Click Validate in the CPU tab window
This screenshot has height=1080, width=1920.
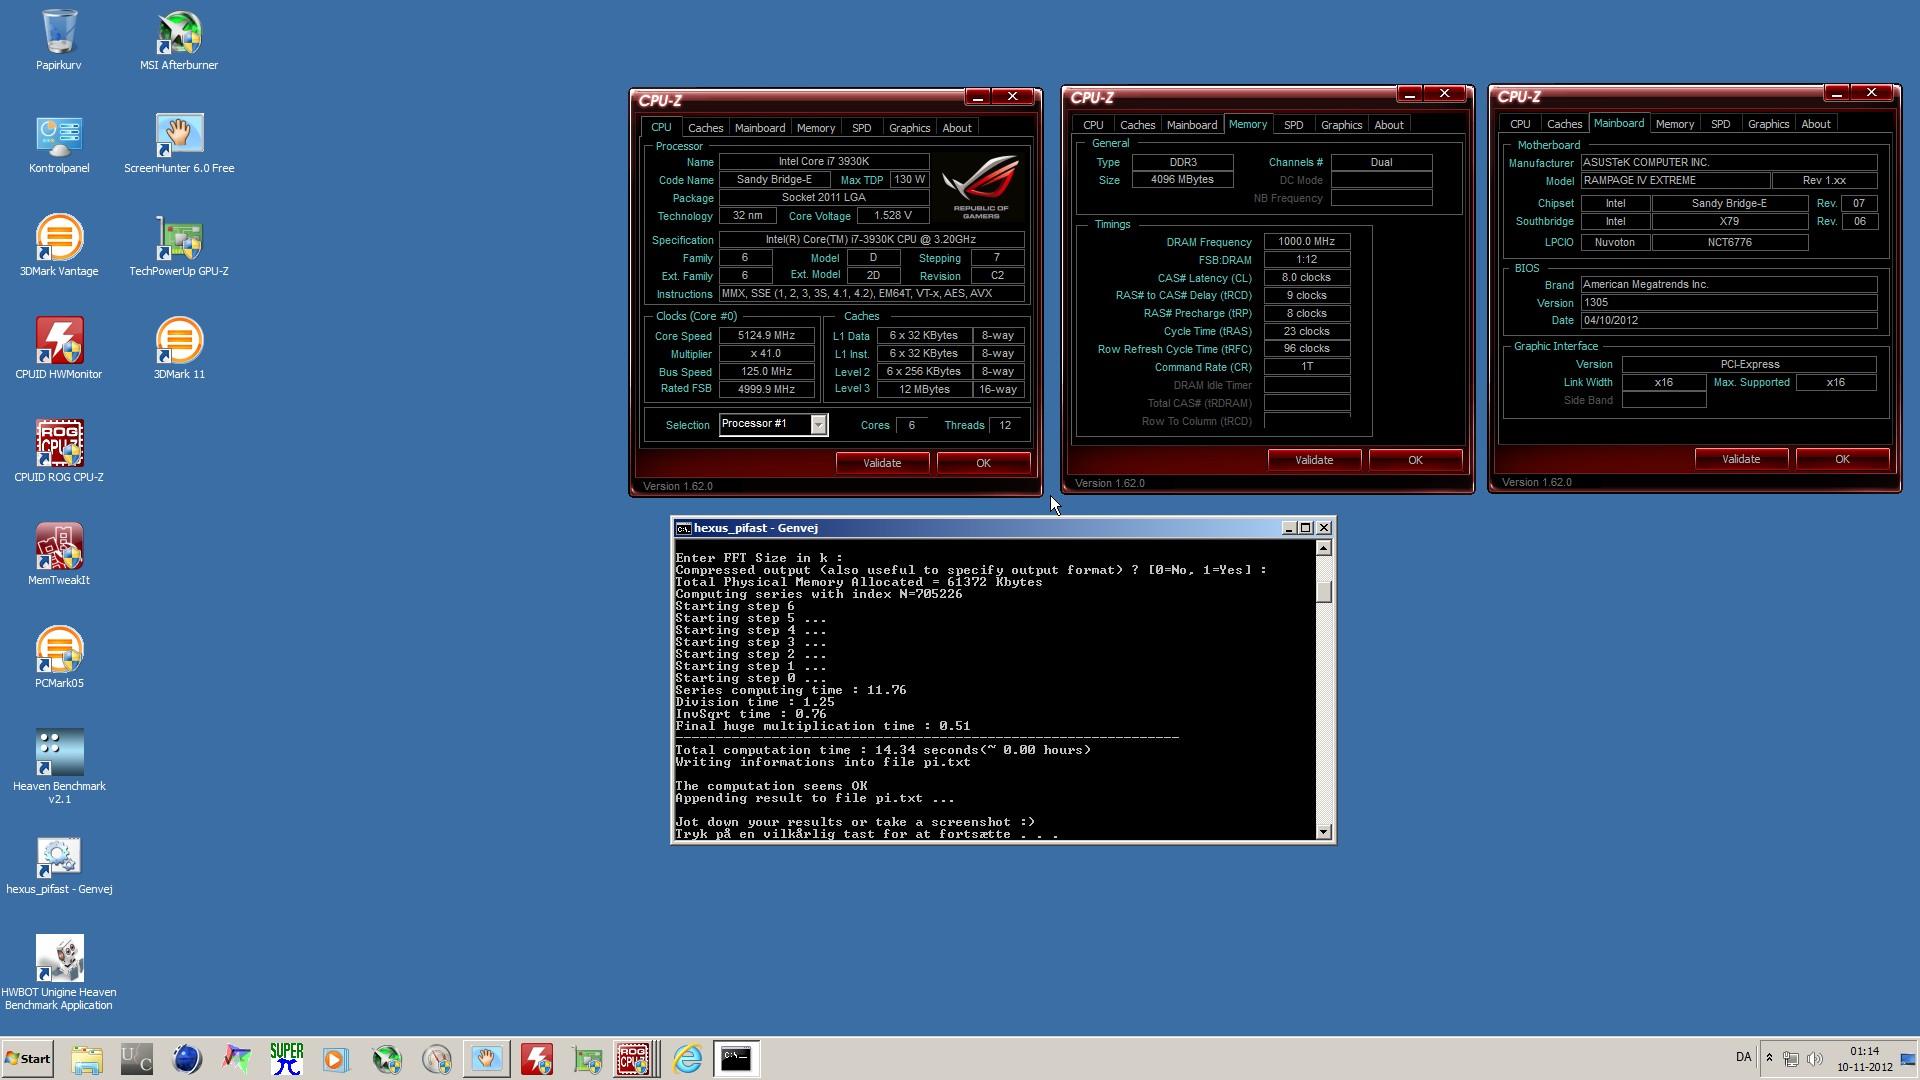(x=882, y=463)
